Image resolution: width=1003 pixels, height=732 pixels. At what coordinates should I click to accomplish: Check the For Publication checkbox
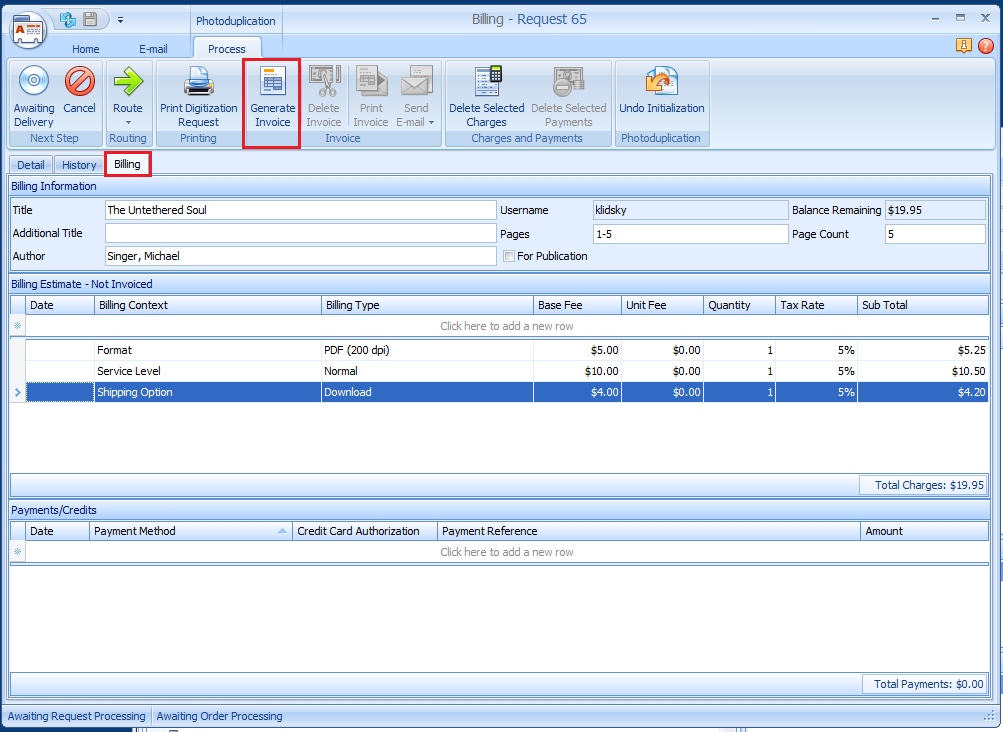(x=509, y=256)
